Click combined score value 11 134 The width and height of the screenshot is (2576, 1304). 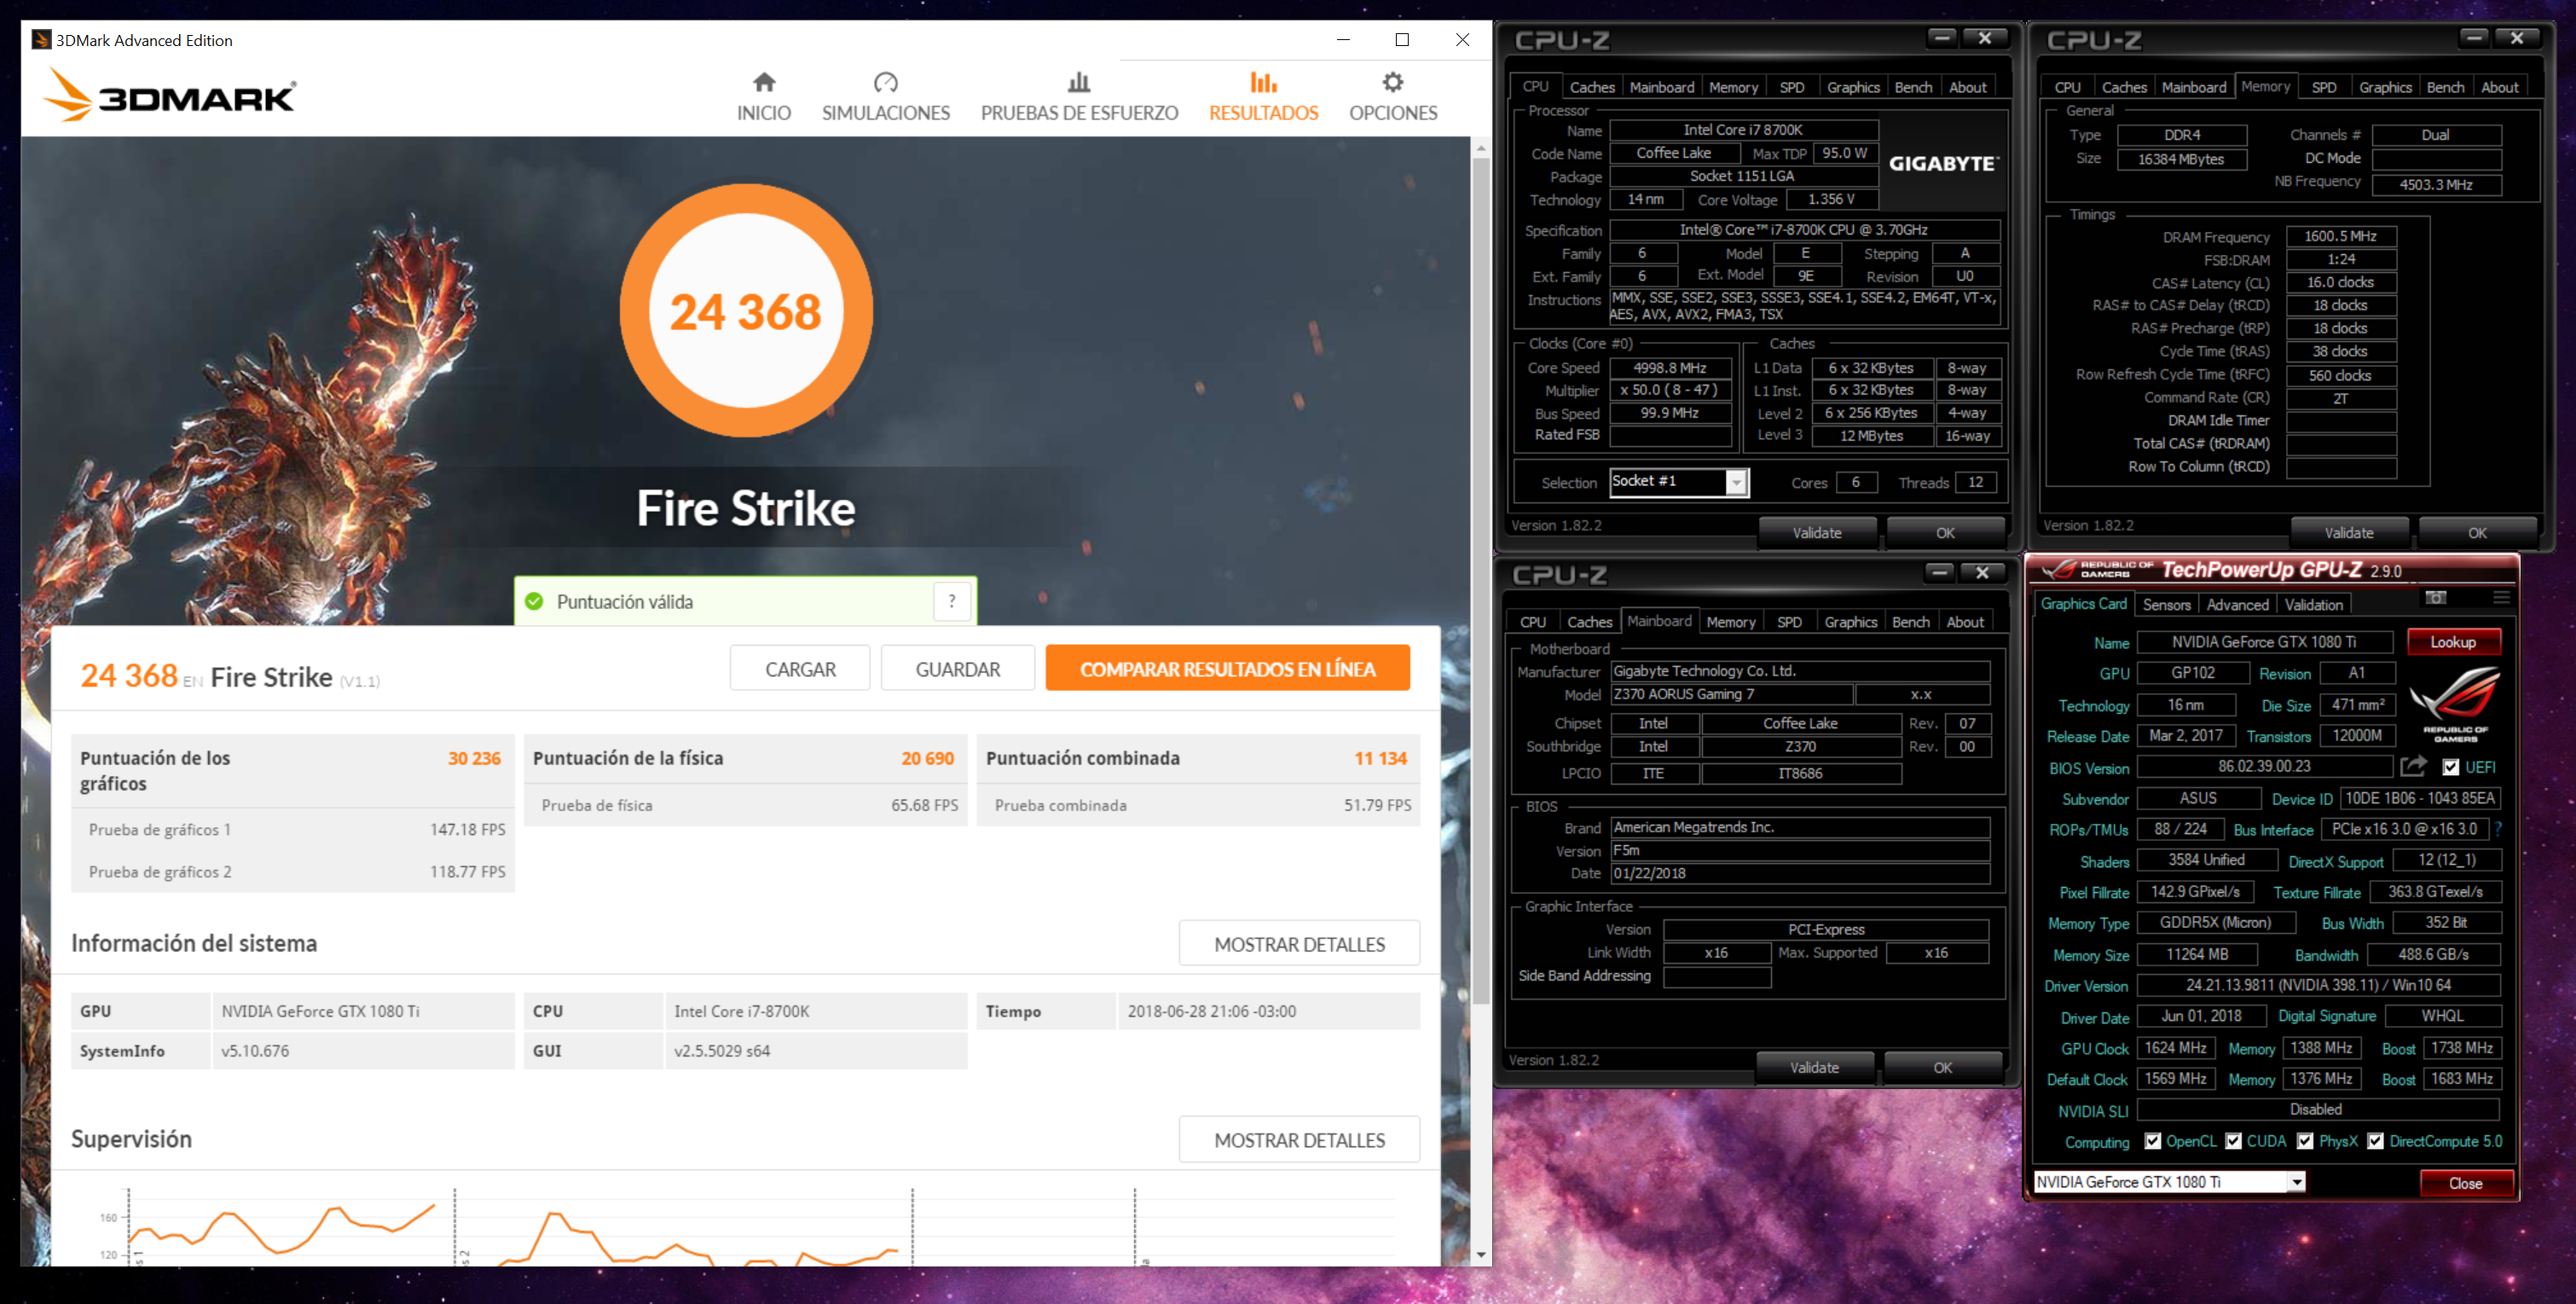1380,758
